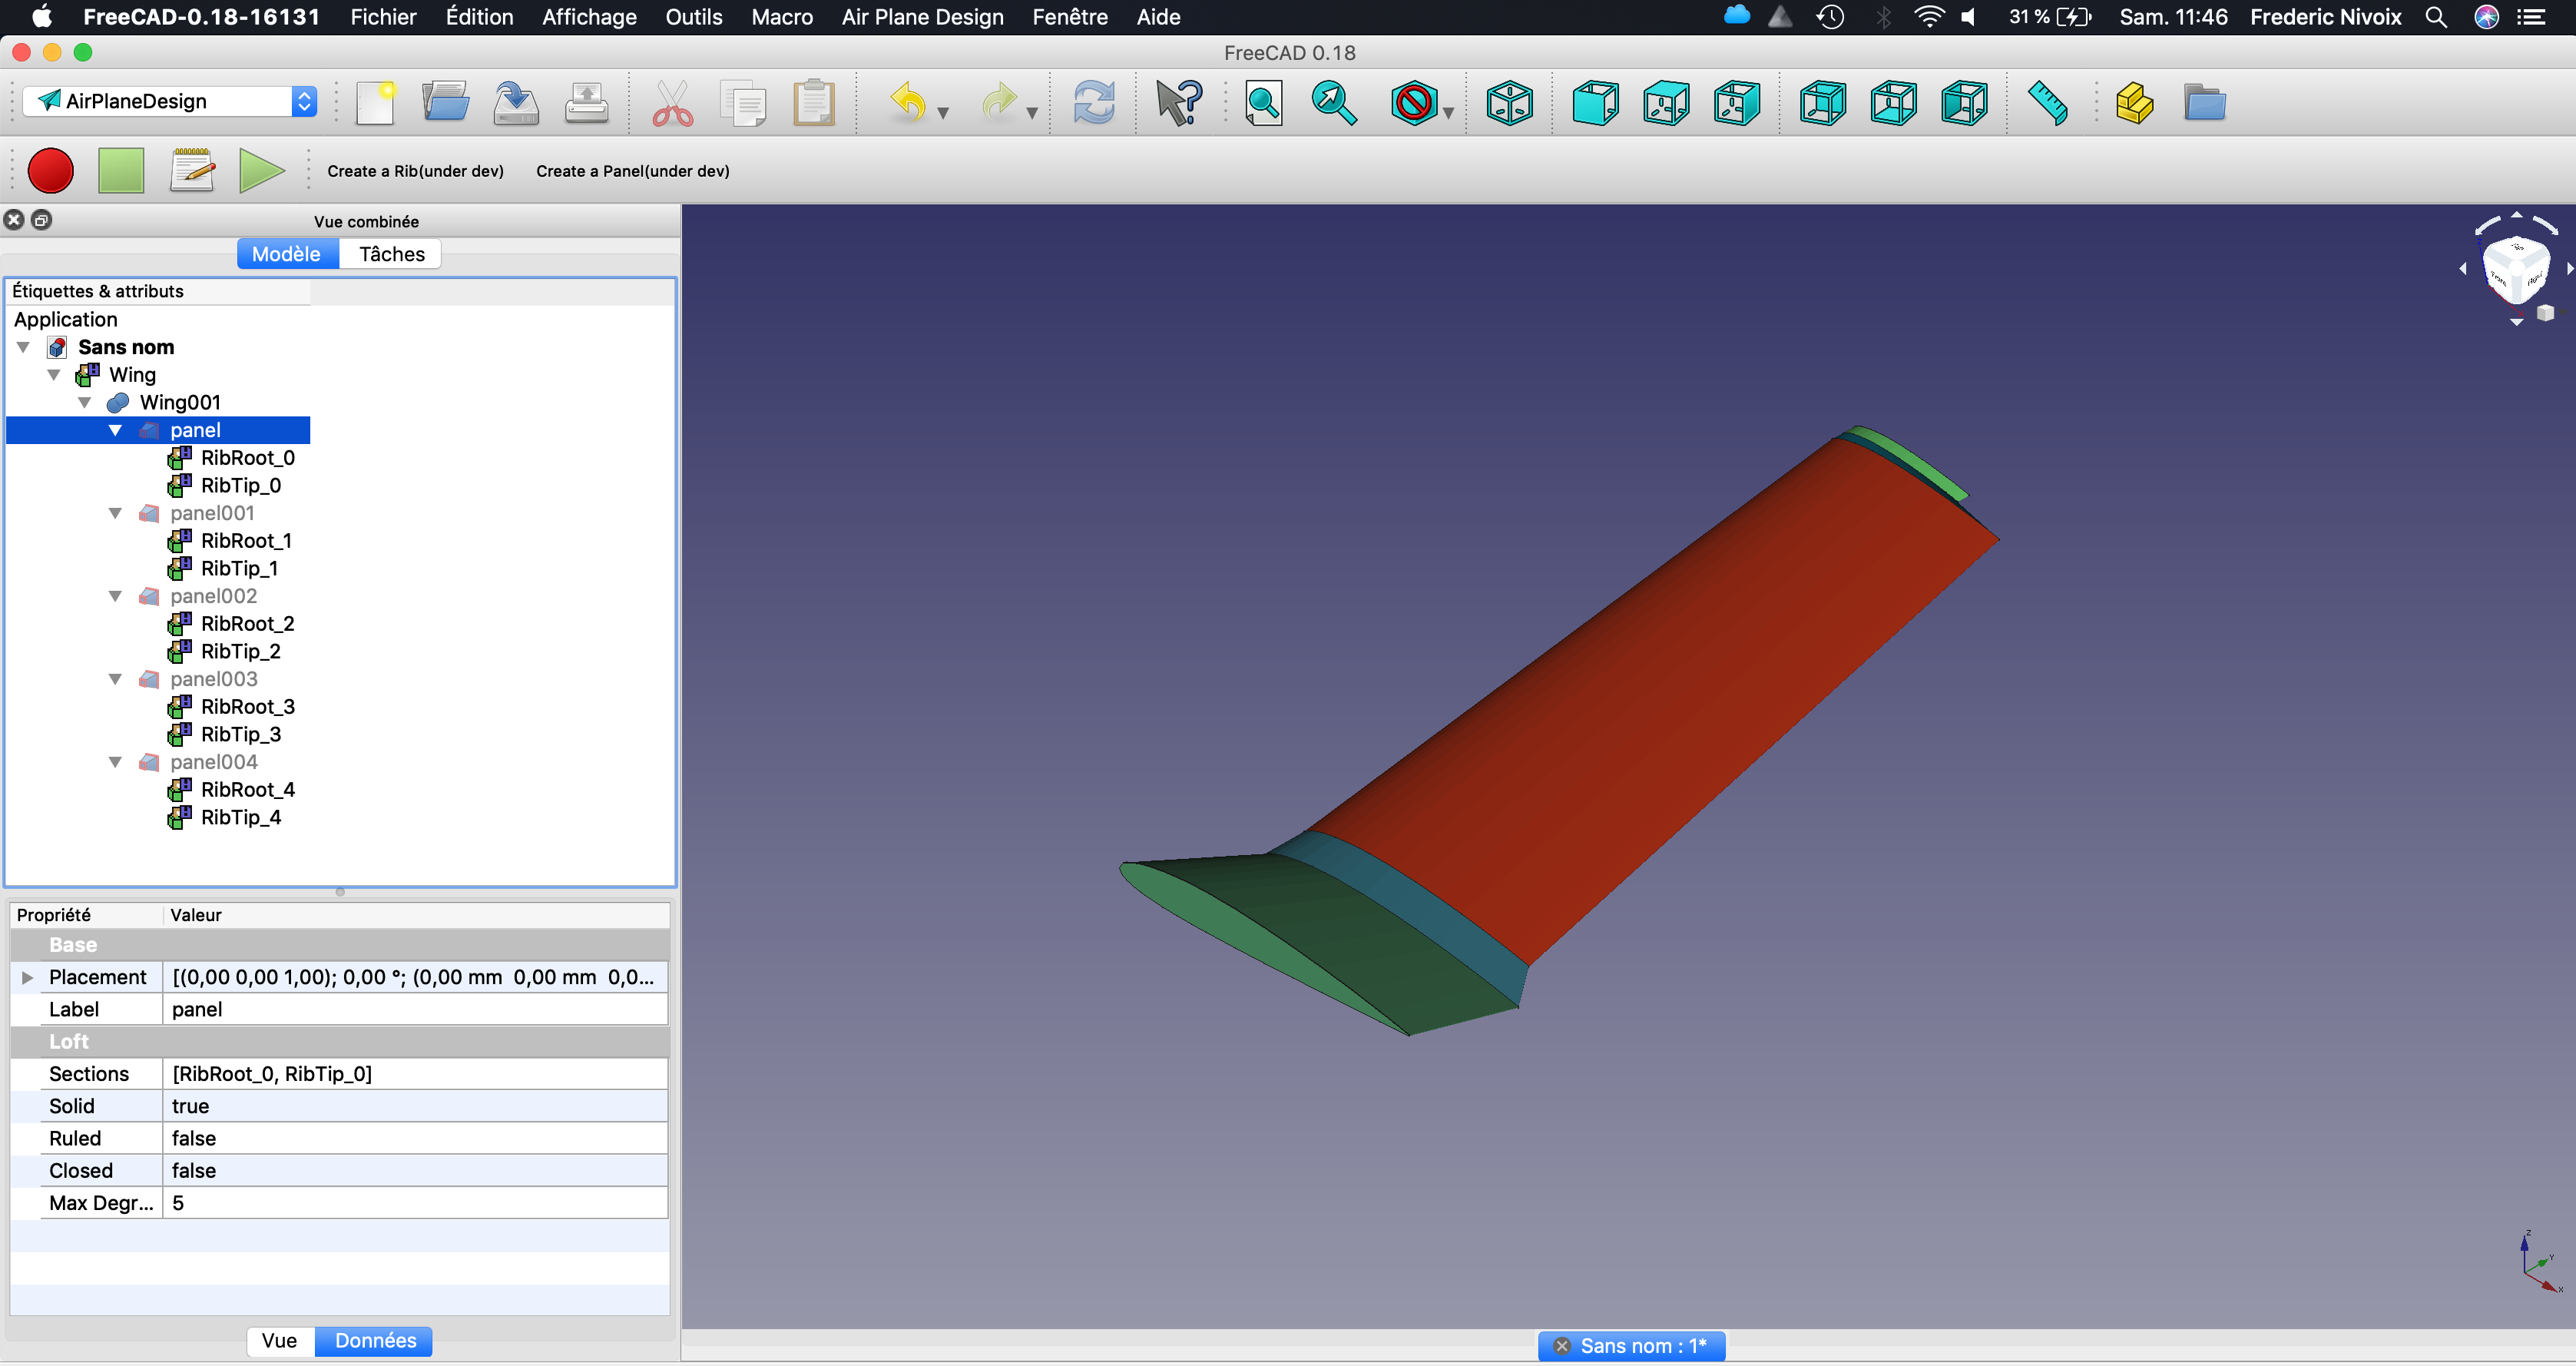
Task: Switch to the Vue property tab
Action: [279, 1340]
